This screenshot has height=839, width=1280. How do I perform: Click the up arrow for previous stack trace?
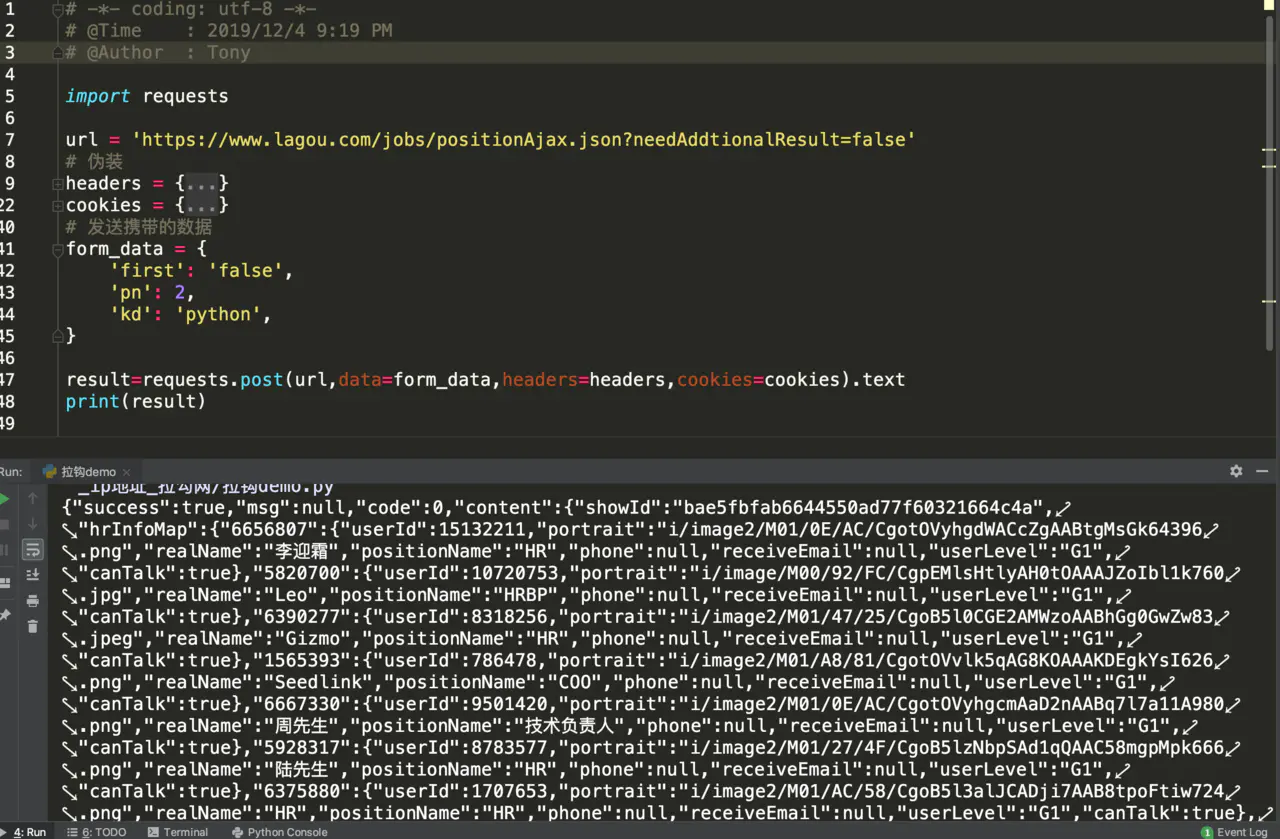tap(33, 498)
